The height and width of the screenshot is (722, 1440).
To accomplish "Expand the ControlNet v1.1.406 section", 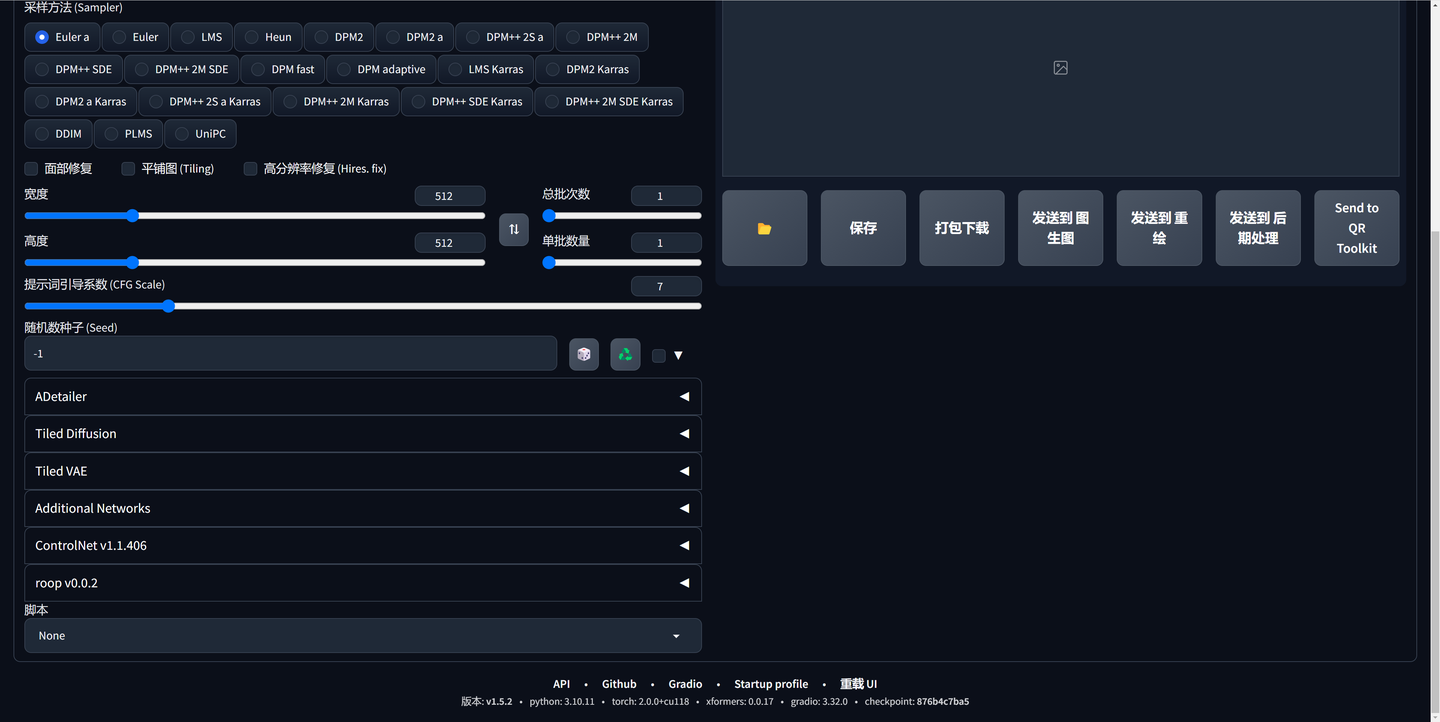I will [363, 546].
